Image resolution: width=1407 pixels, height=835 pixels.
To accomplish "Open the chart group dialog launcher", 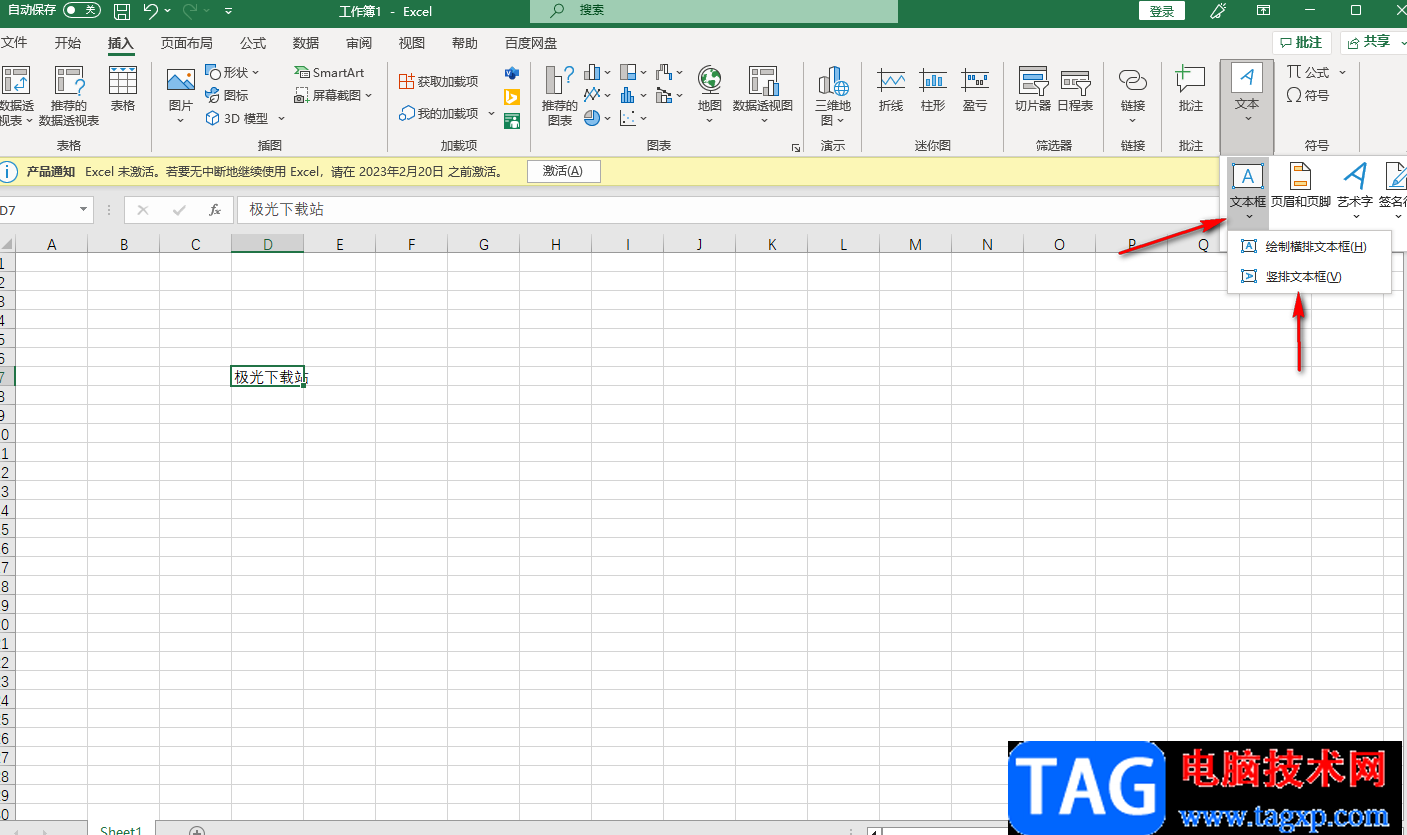I will [796, 148].
